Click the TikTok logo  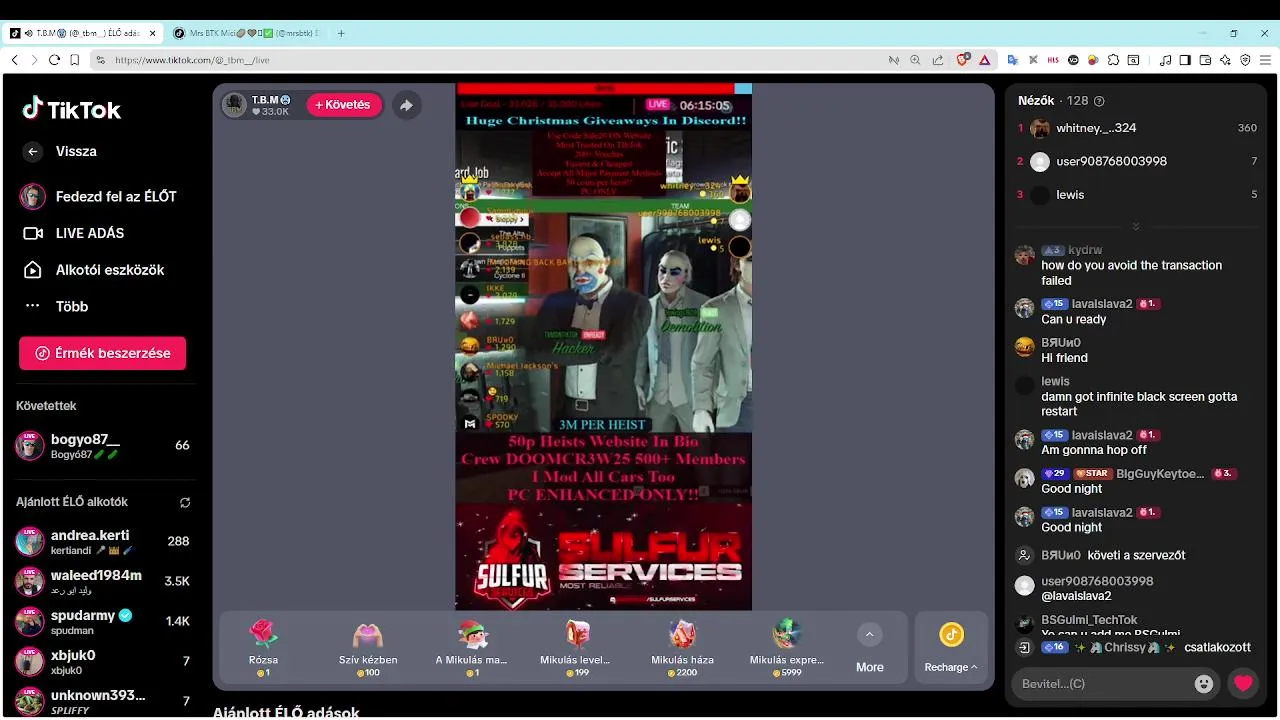(72, 109)
